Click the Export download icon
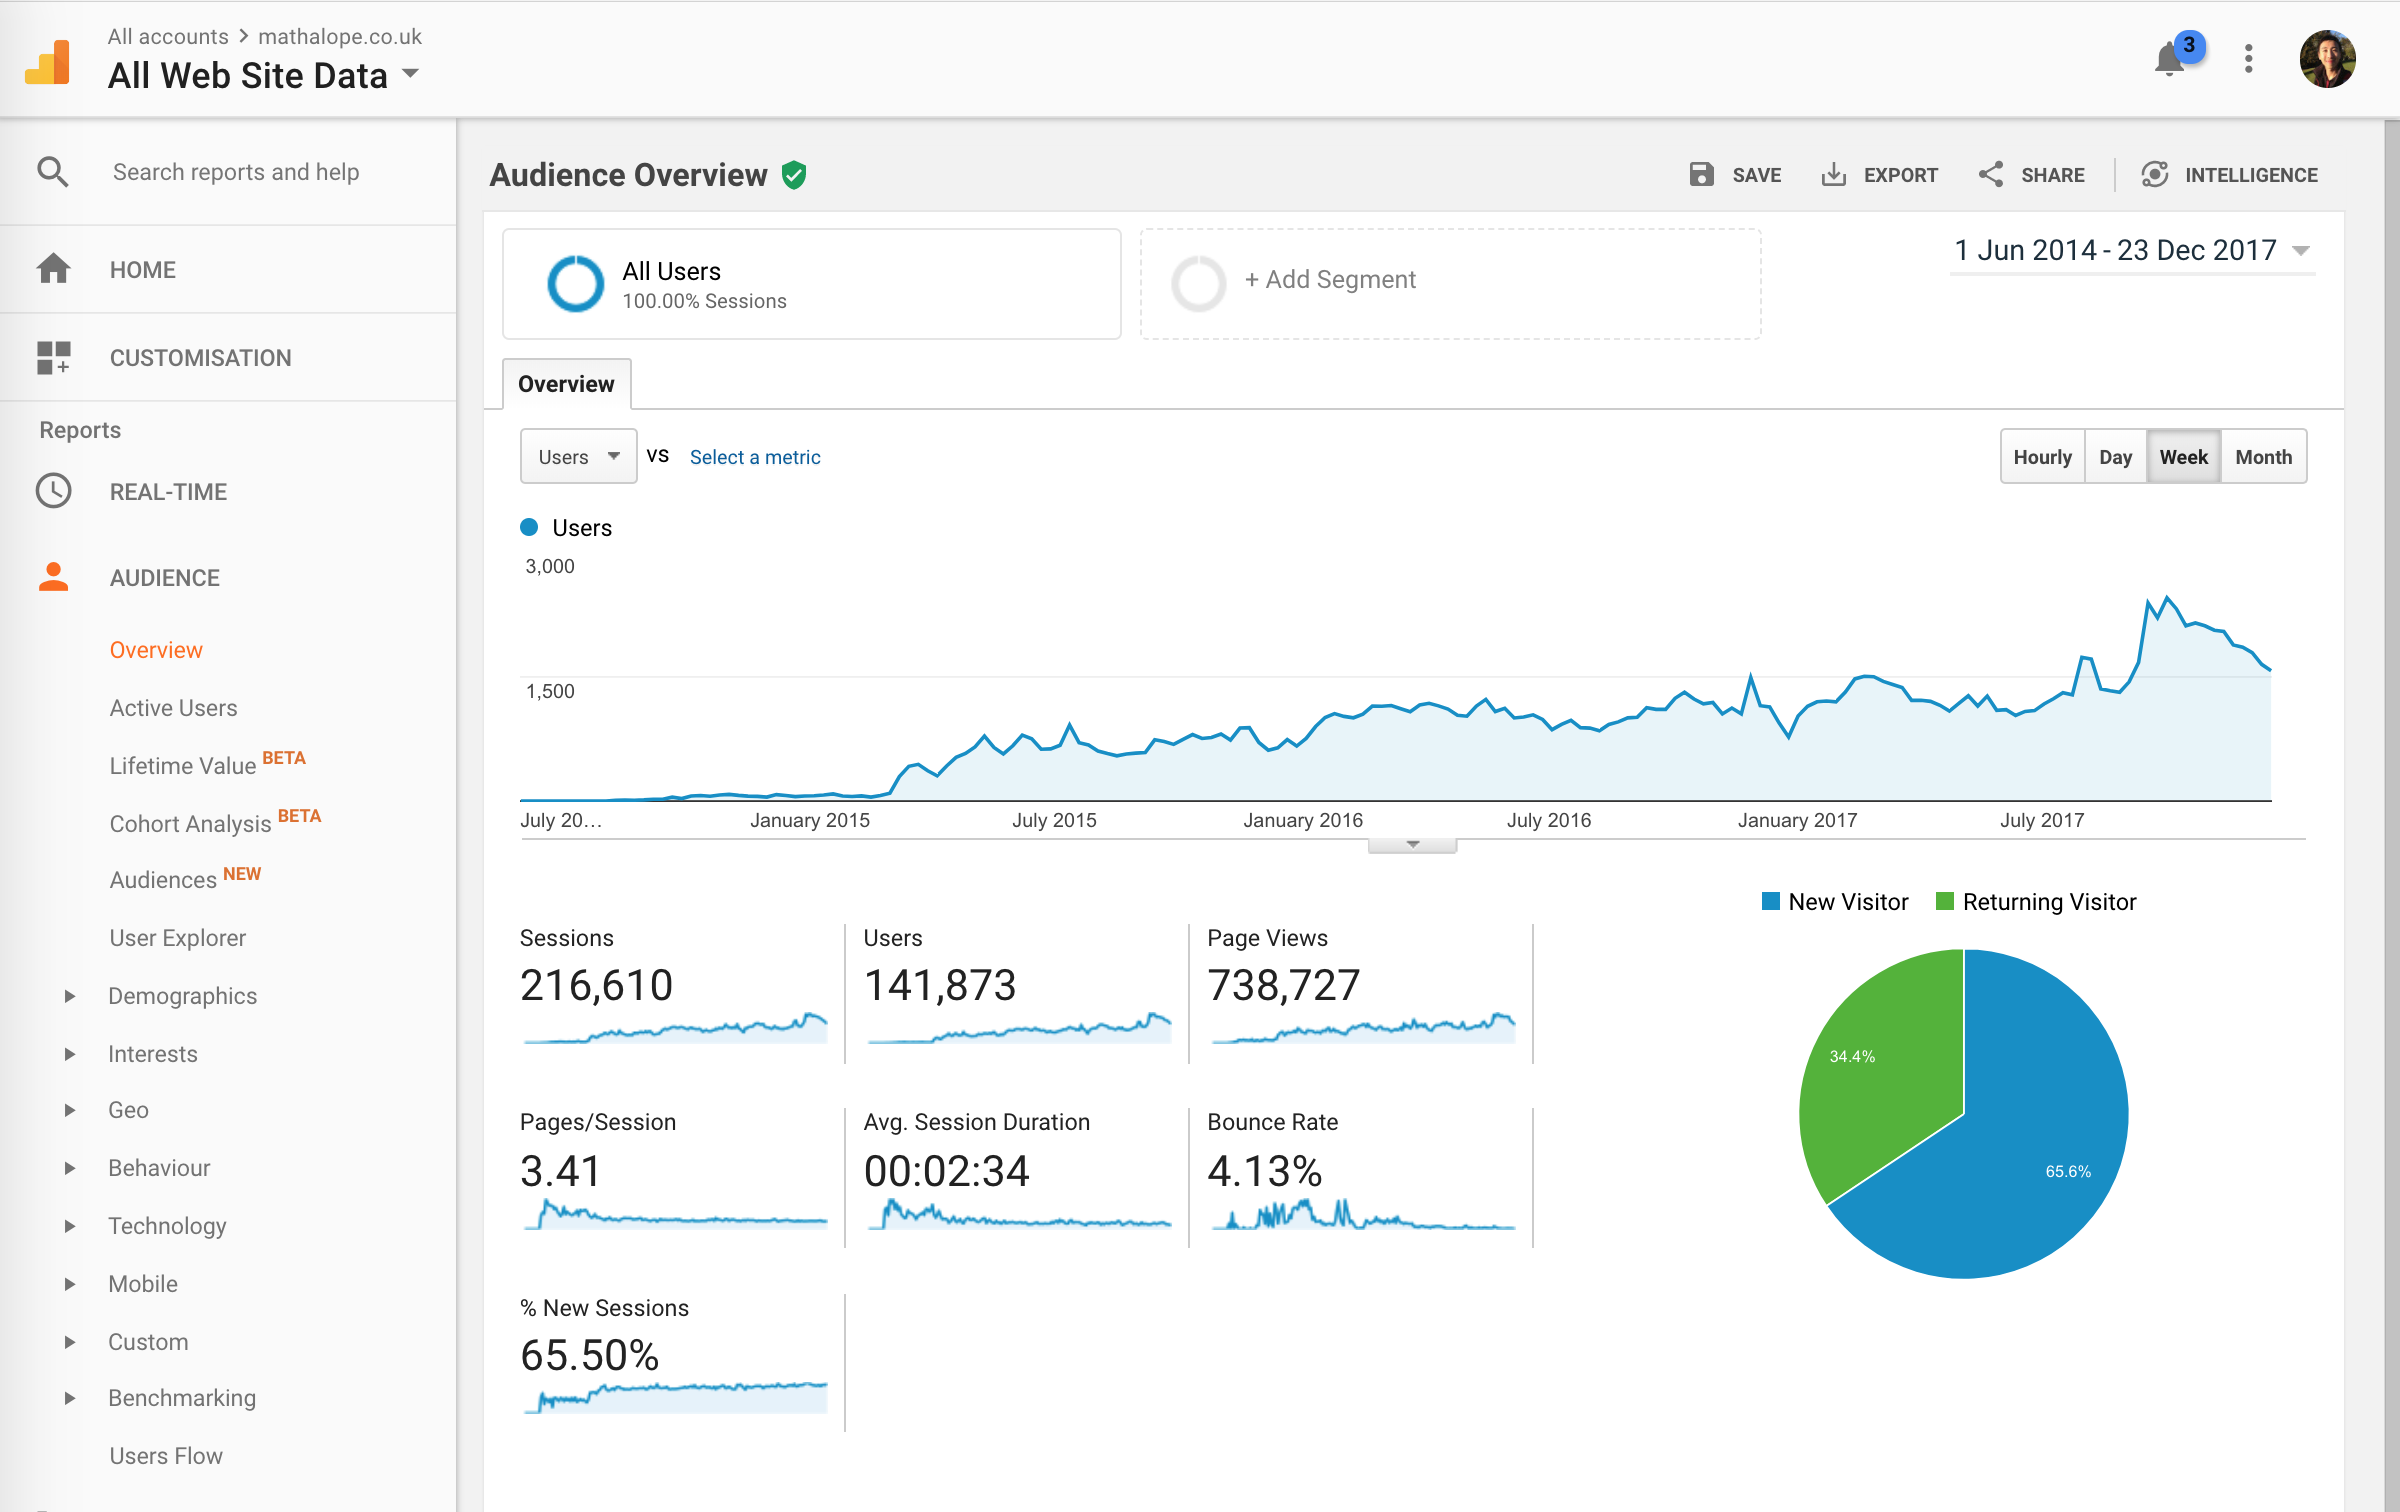Screen dimensions: 2400x1512 [x=1833, y=175]
